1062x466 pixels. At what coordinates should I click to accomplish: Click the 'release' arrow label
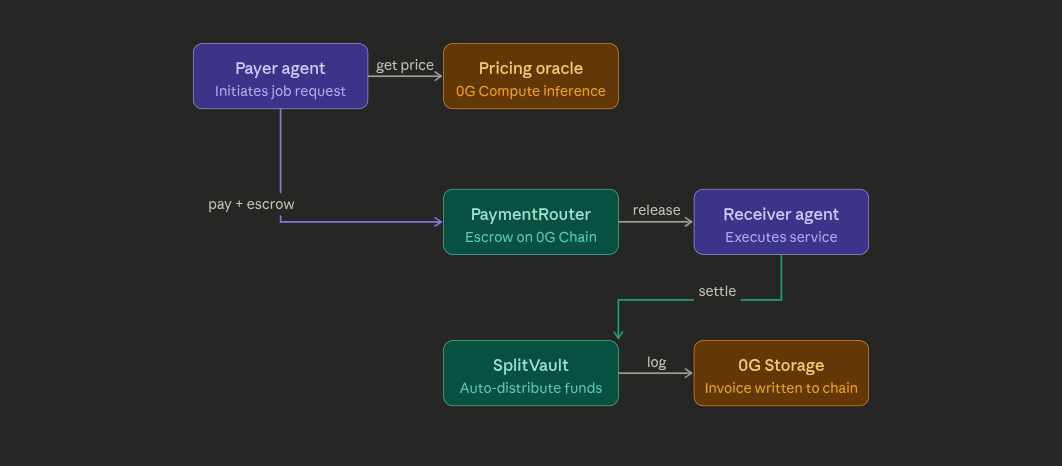pyautogui.click(x=656, y=210)
